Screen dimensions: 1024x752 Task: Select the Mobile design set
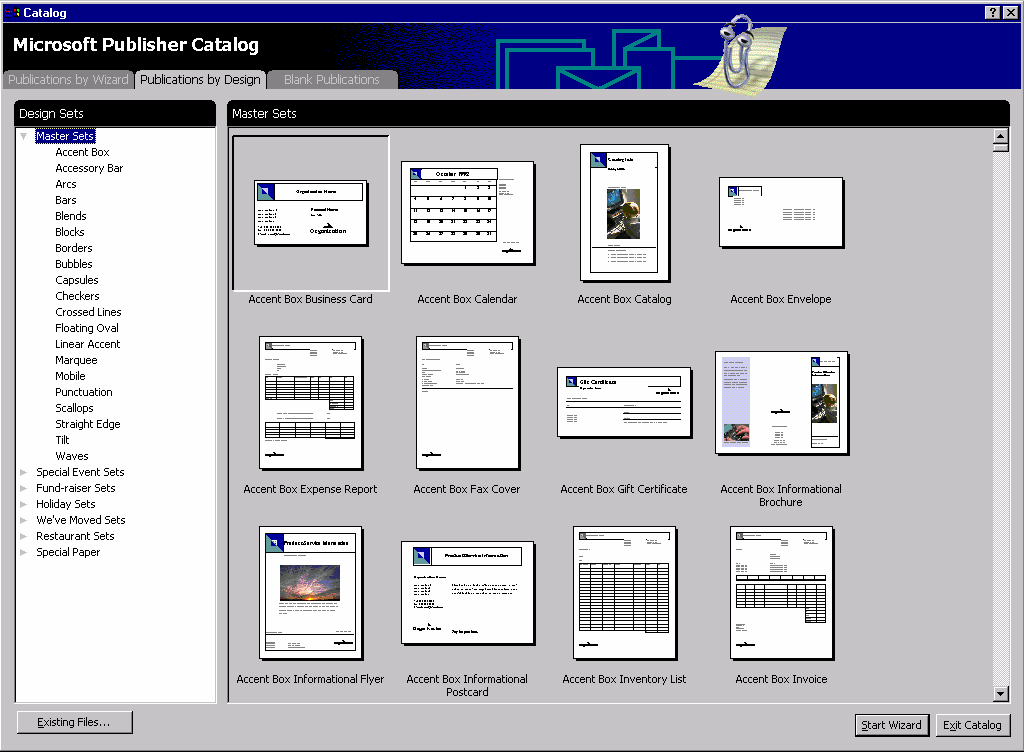71,376
